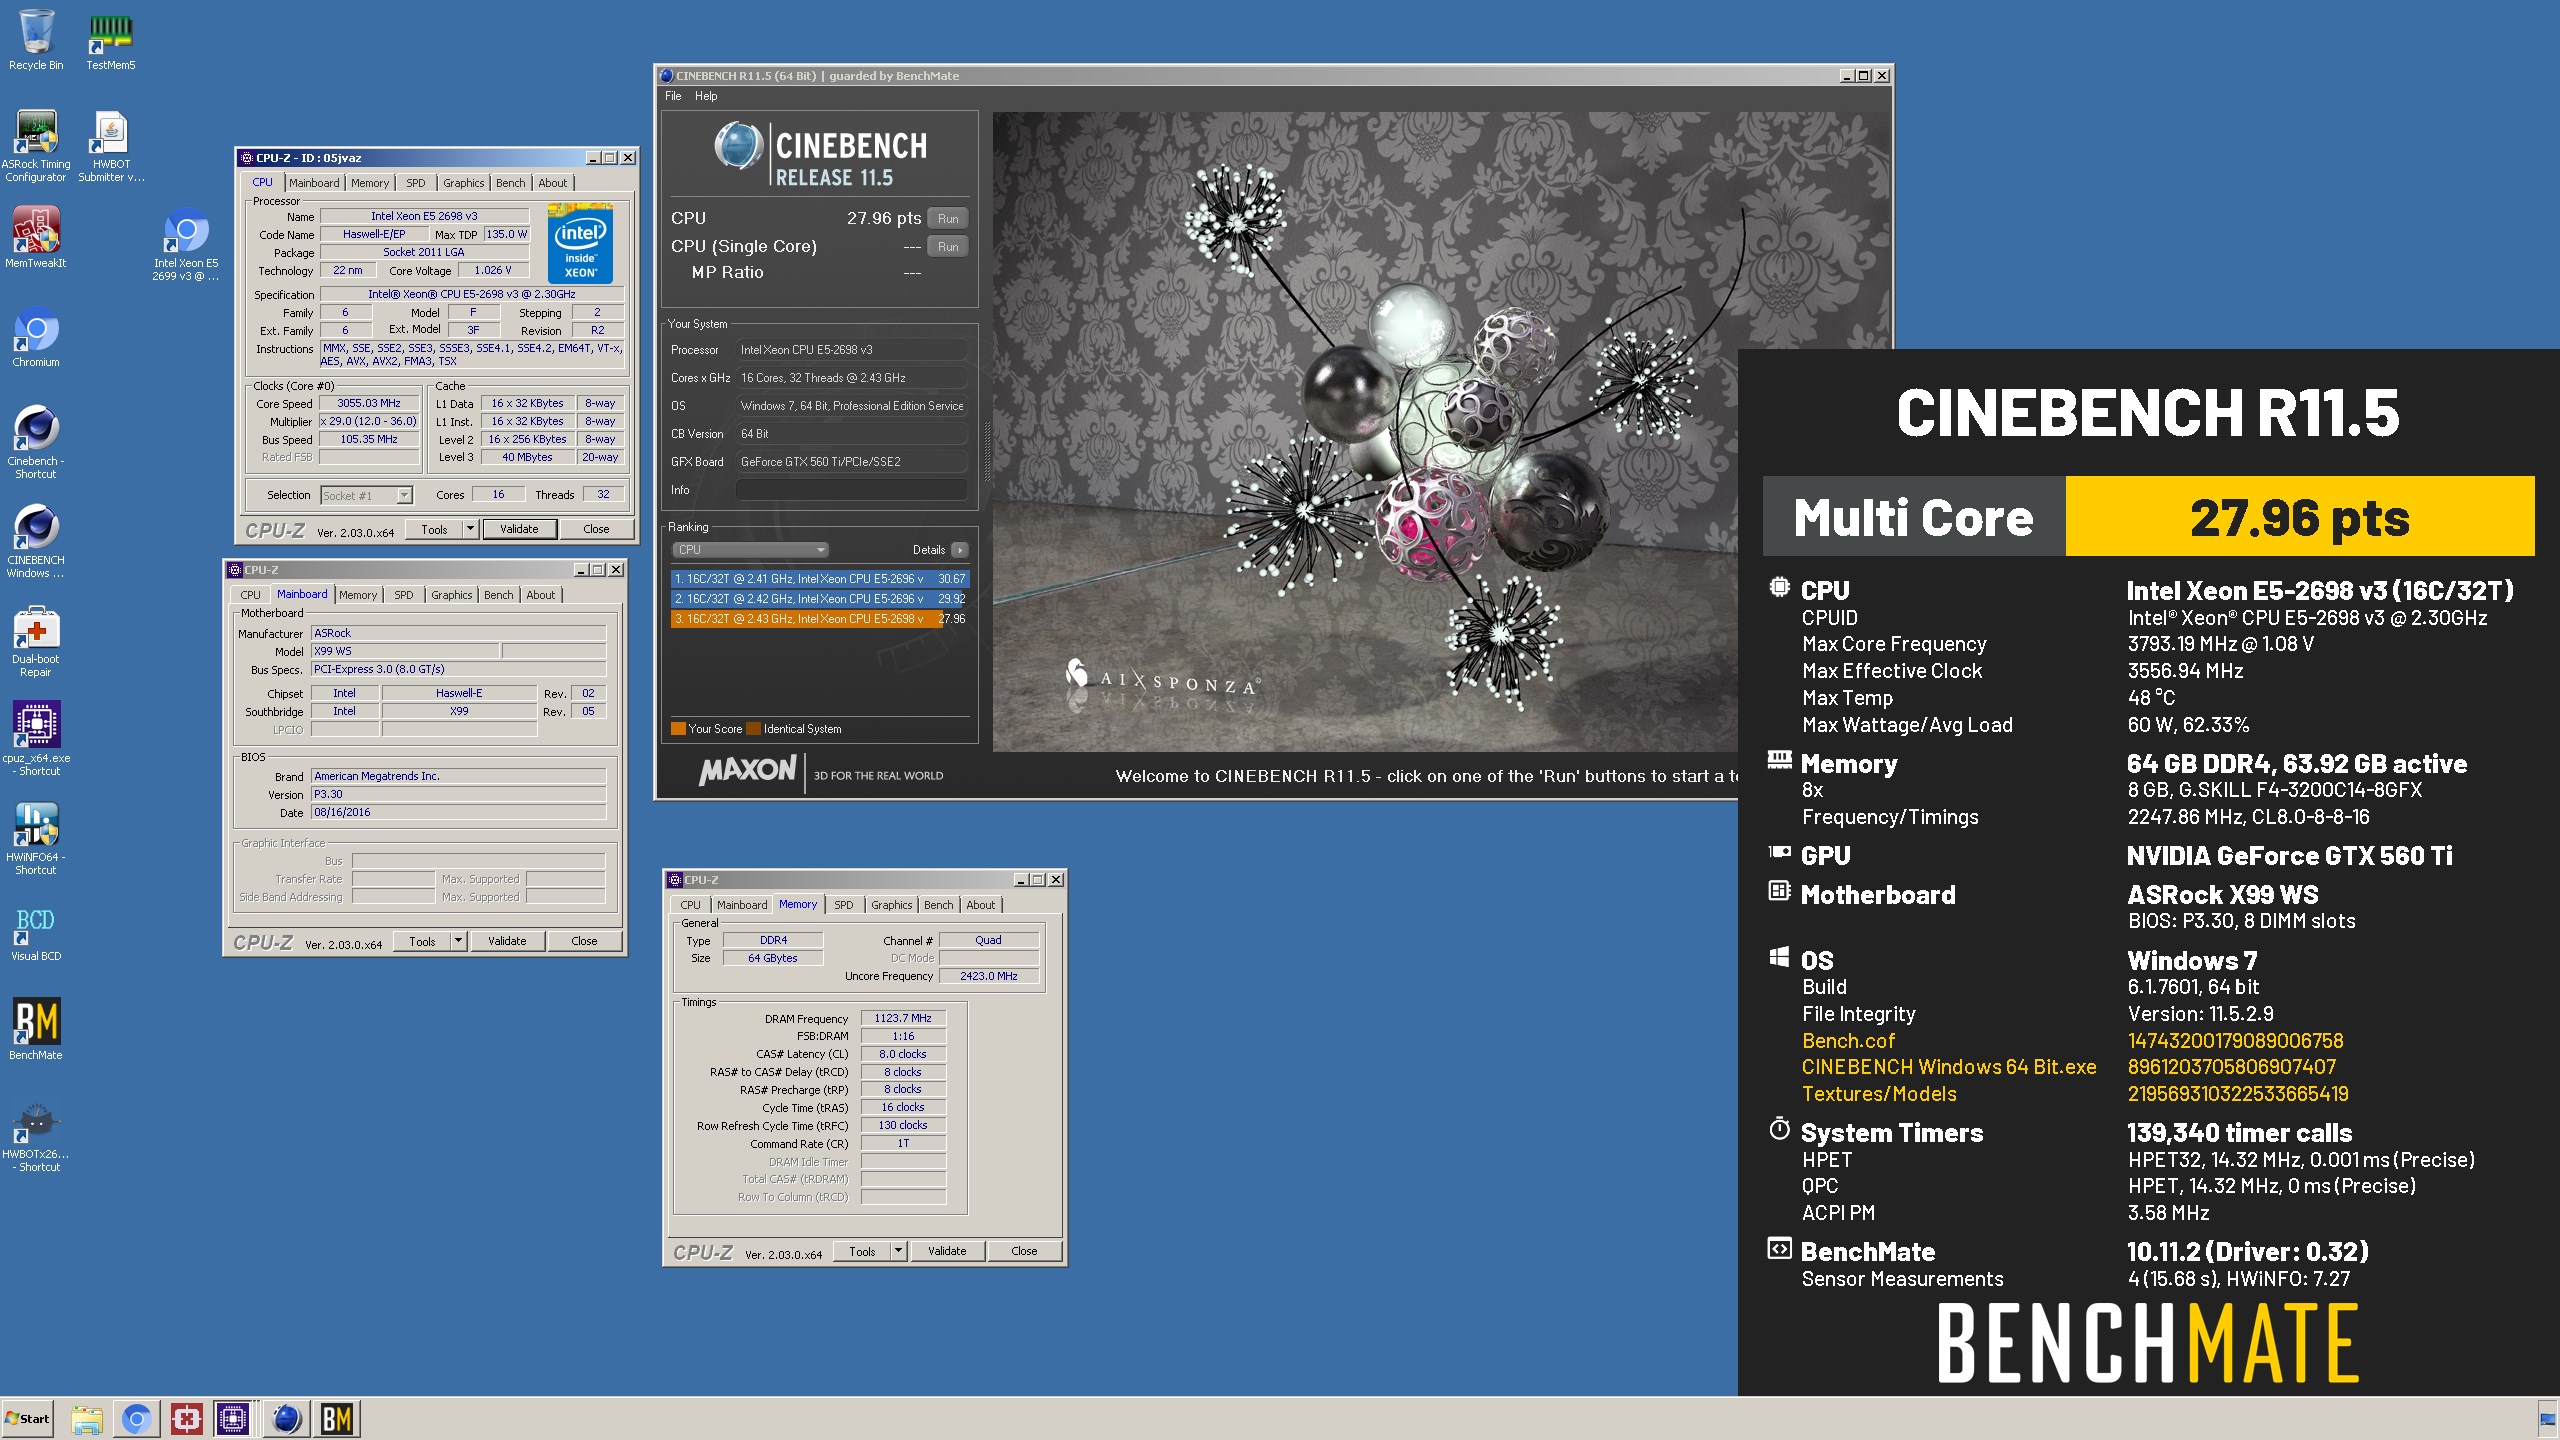Open cpuz_x64.exe shortcut icon
The height and width of the screenshot is (1440, 2560).
[x=36, y=739]
